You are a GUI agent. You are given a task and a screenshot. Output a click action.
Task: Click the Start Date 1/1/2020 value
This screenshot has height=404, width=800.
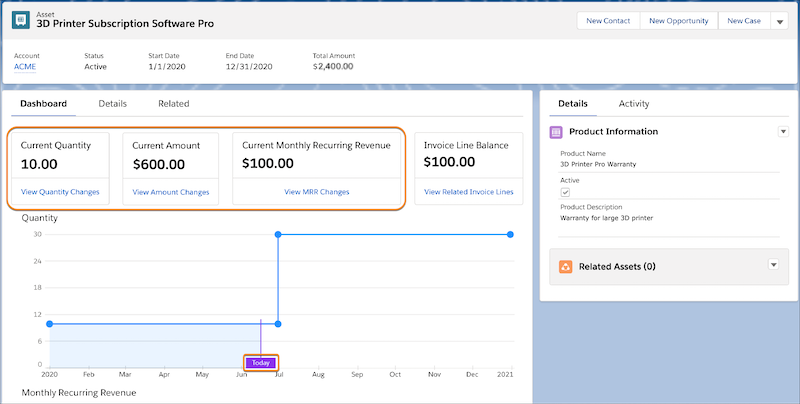pyautogui.click(x=167, y=66)
